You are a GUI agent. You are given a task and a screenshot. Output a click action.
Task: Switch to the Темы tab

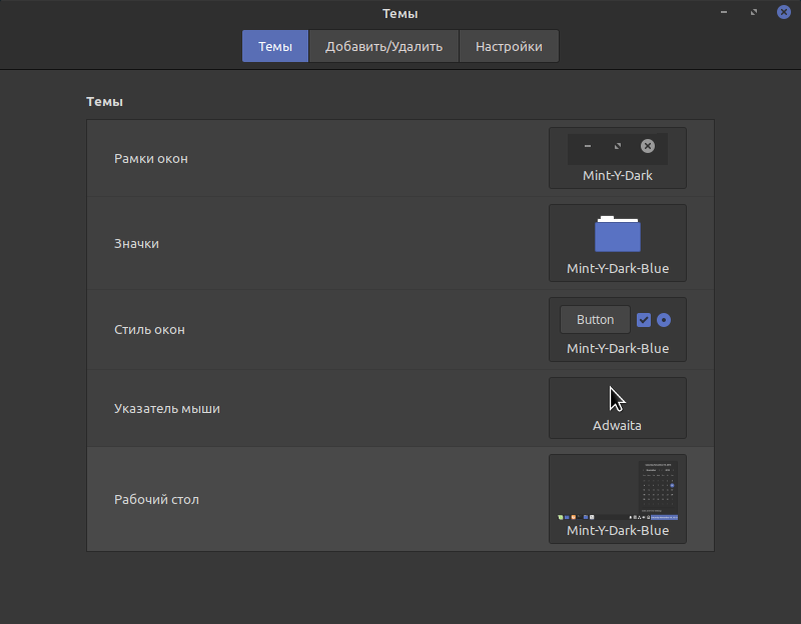(275, 46)
